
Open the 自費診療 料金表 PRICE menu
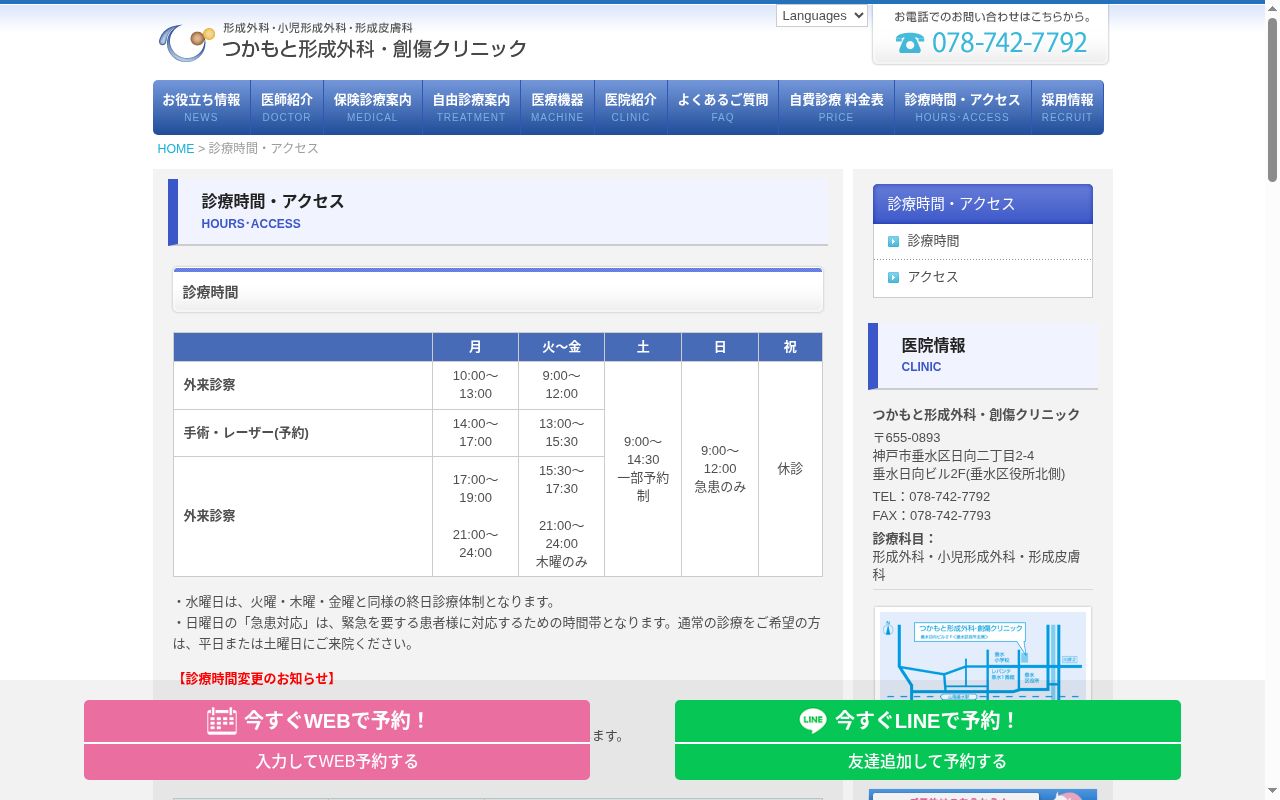click(x=836, y=107)
